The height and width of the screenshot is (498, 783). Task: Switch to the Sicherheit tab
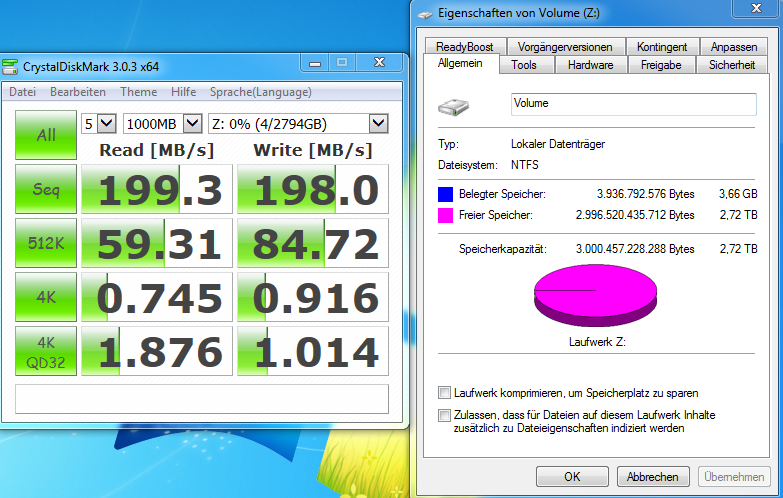click(732, 65)
